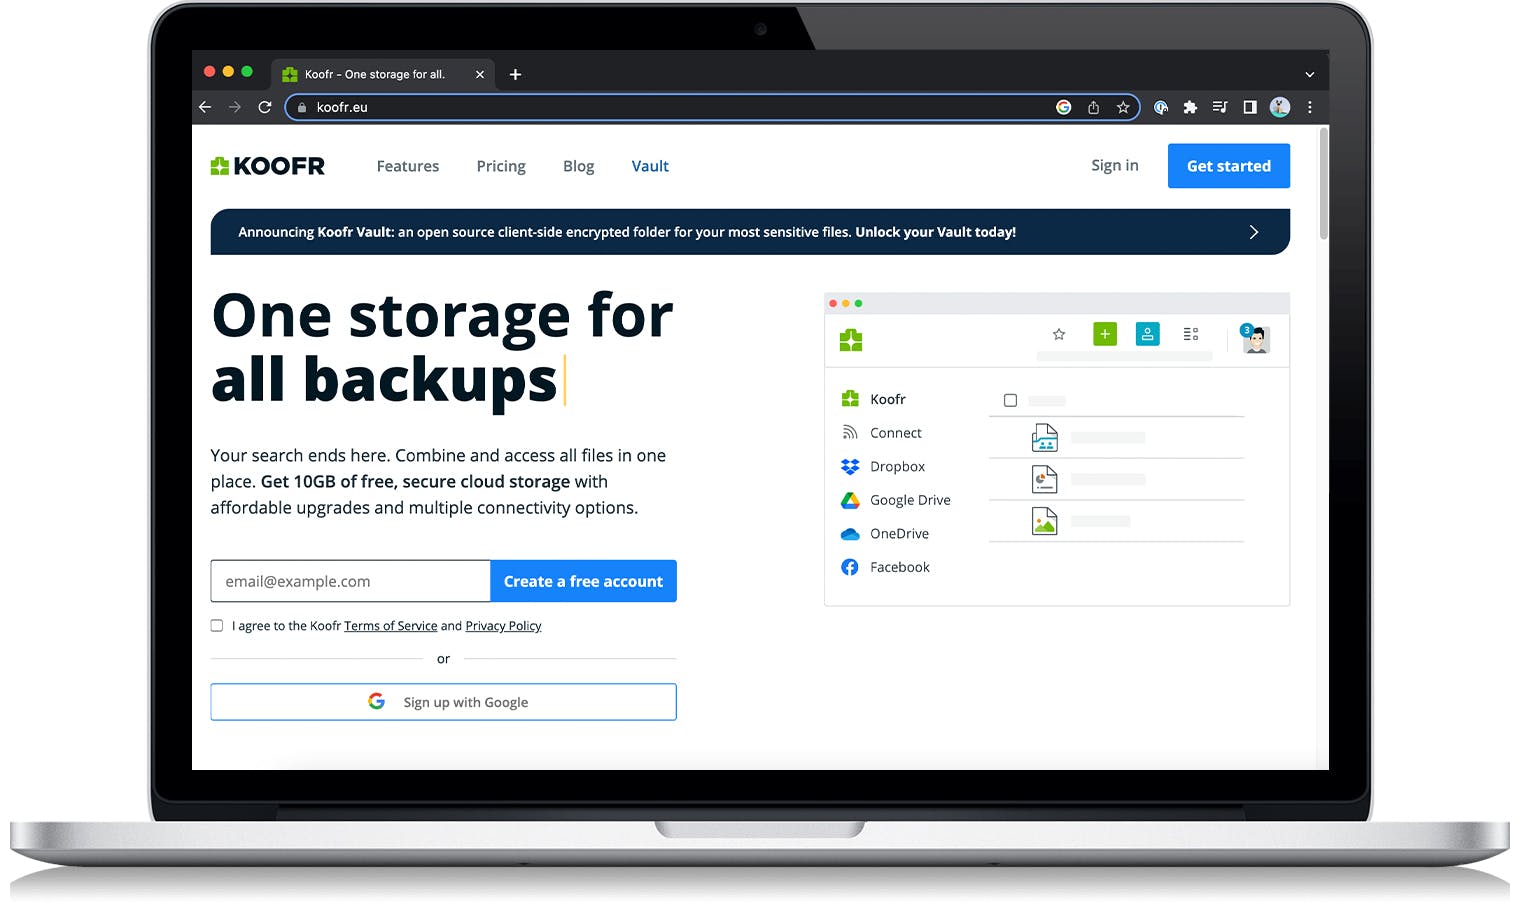Image resolution: width=1520 pixels, height=920 pixels.
Task: Click the Koofr logo in the header
Action: point(267,166)
